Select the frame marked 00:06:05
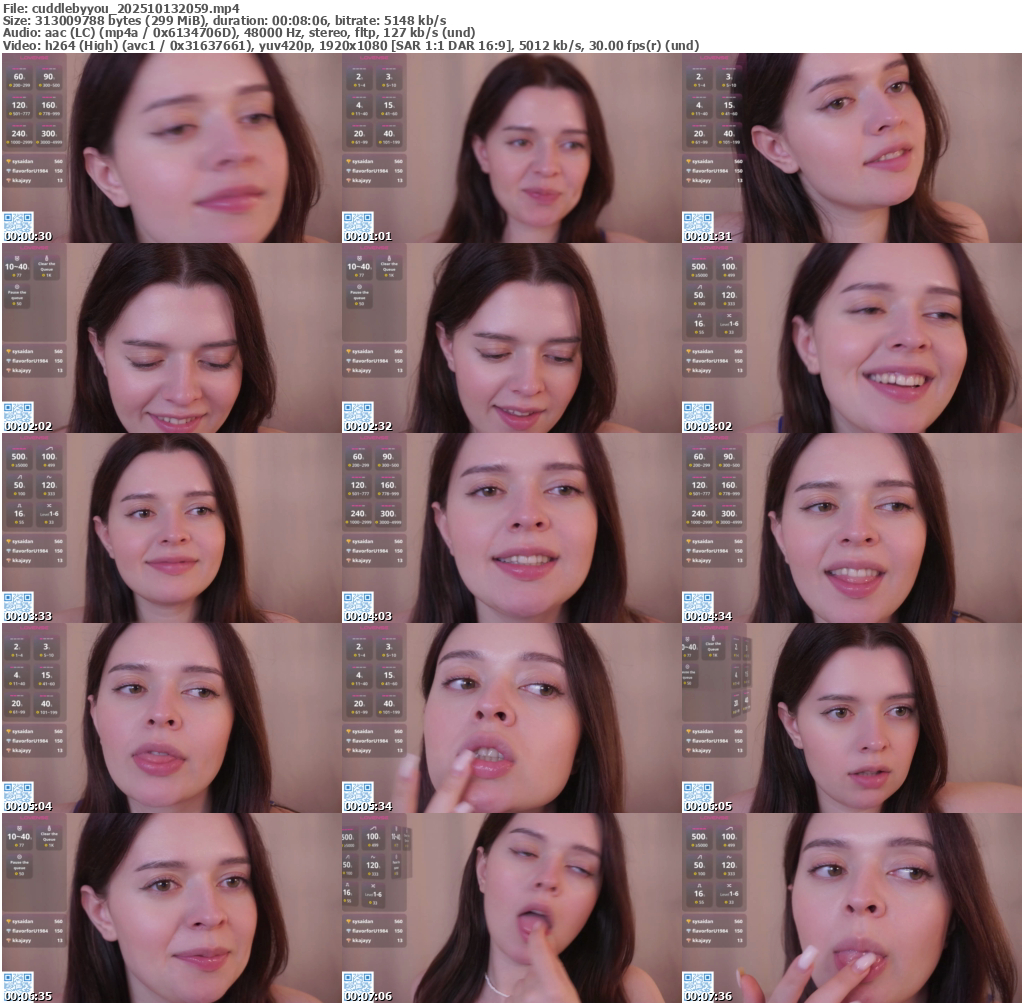 [x=852, y=718]
